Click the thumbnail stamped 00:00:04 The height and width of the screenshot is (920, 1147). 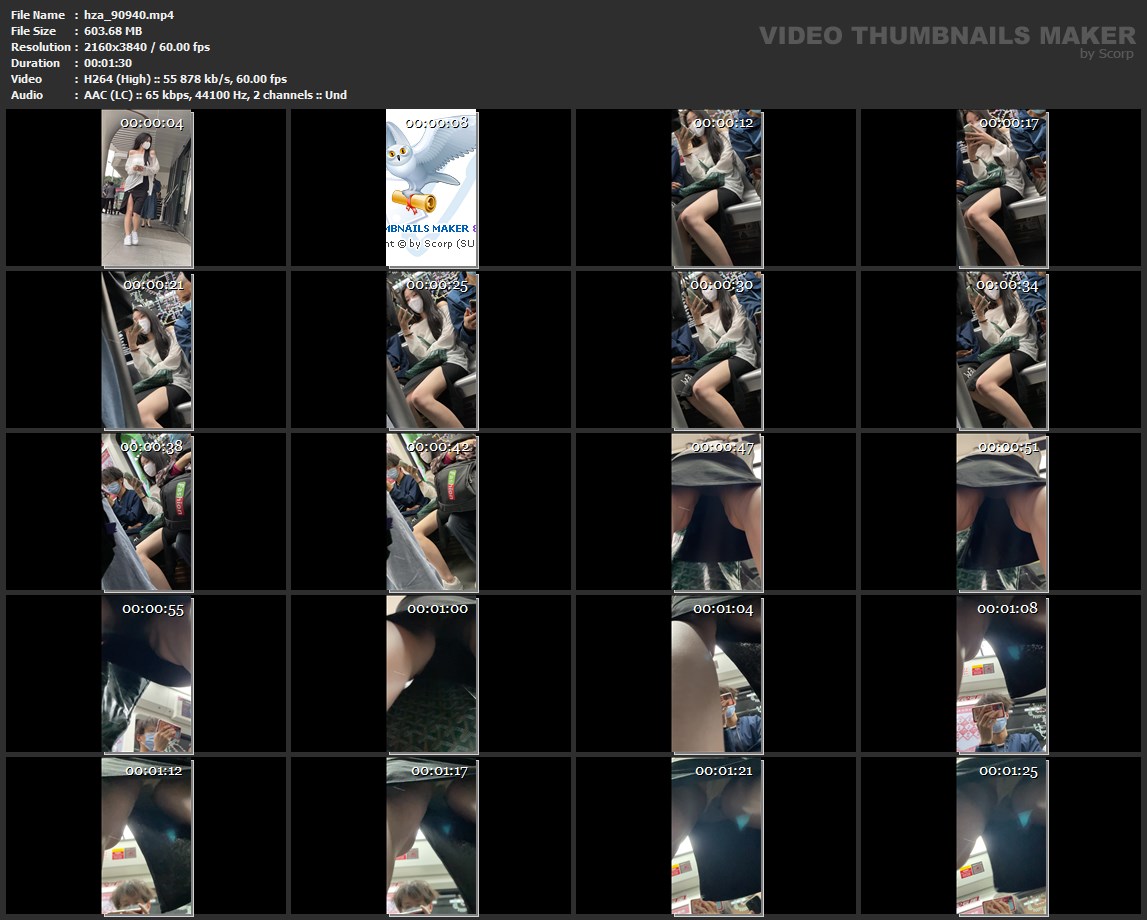pyautogui.click(x=147, y=188)
